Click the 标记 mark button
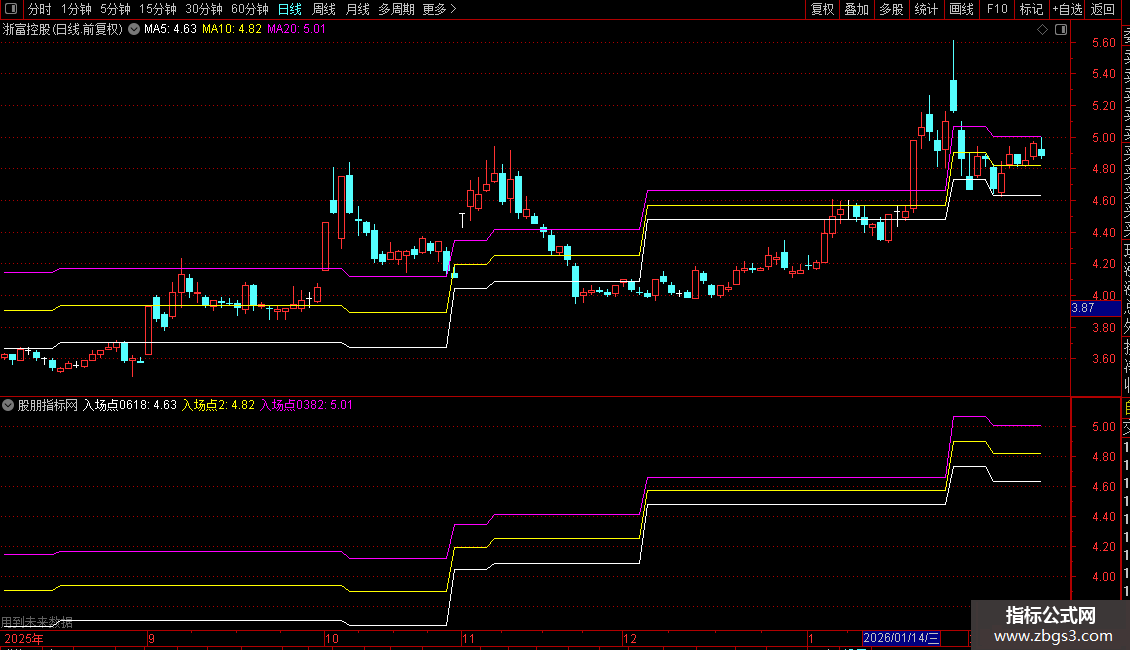This screenshot has width=1130, height=650. pos(1031,9)
